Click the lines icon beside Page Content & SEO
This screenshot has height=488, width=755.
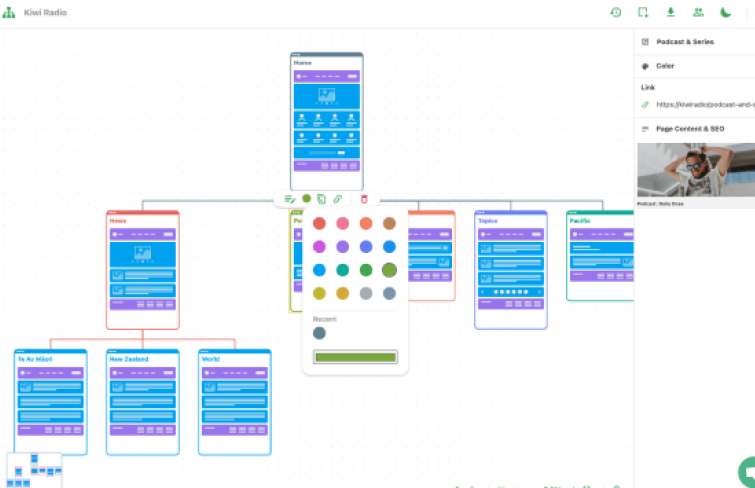645,129
